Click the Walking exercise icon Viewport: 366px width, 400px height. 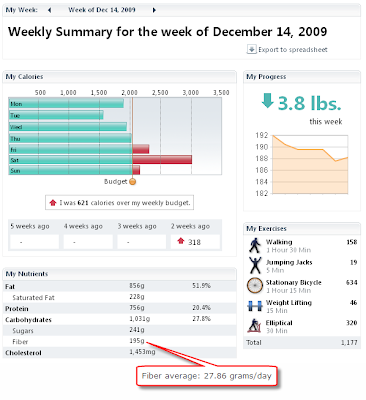pyautogui.click(x=255, y=246)
